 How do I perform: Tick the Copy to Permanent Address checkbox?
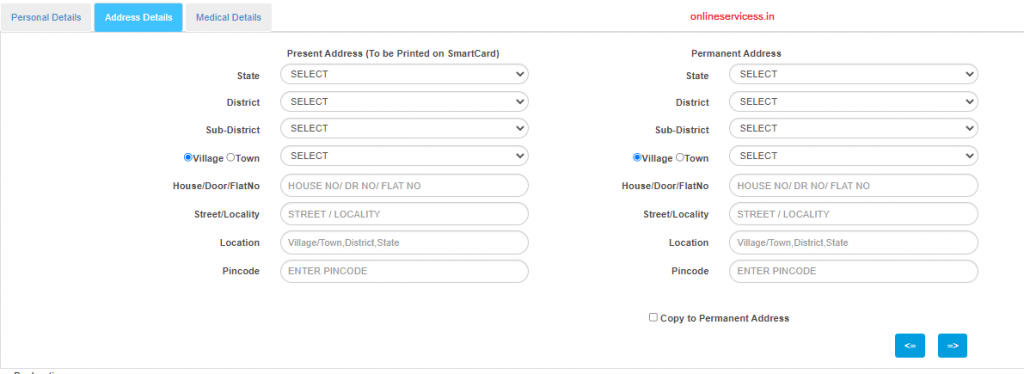click(653, 317)
